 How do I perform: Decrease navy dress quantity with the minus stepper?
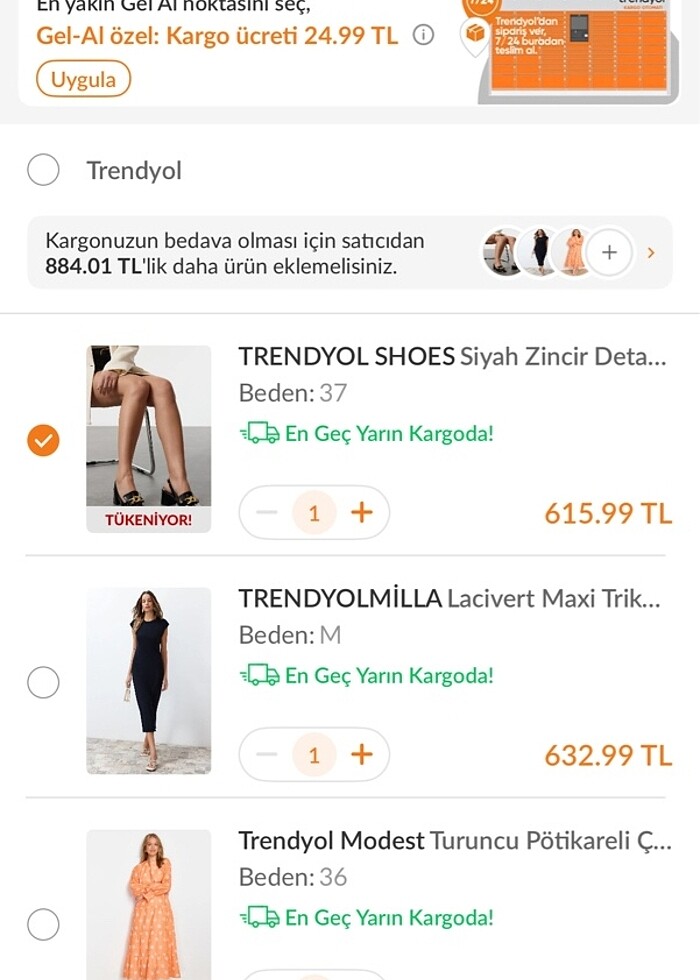[266, 754]
